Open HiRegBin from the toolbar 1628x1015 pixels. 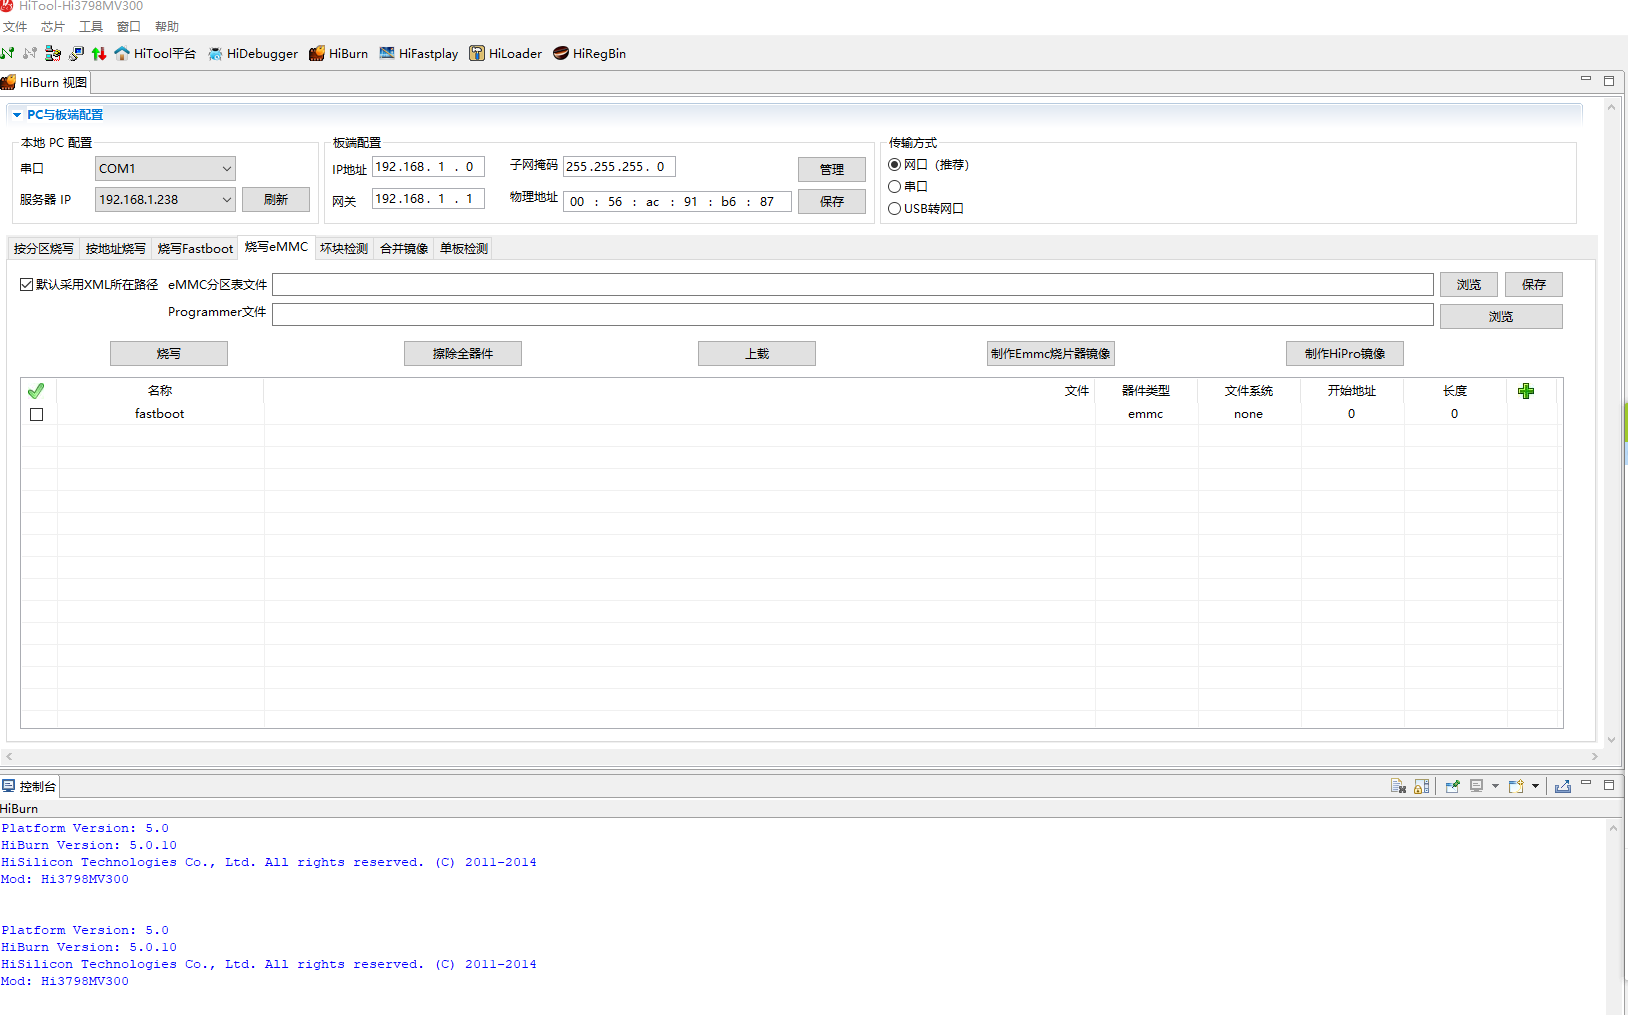[589, 54]
